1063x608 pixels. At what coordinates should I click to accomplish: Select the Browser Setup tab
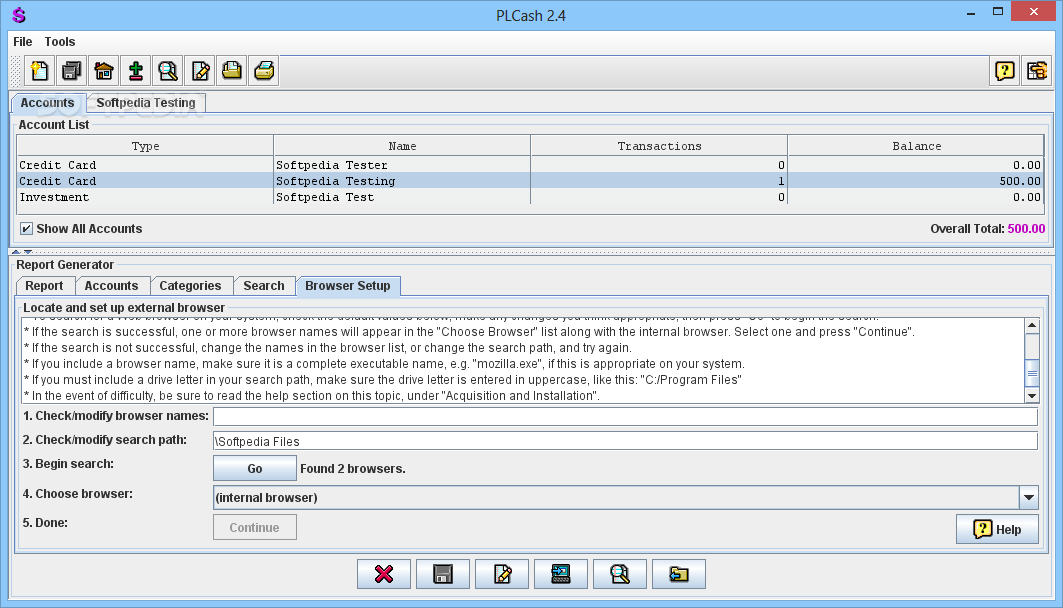(348, 286)
